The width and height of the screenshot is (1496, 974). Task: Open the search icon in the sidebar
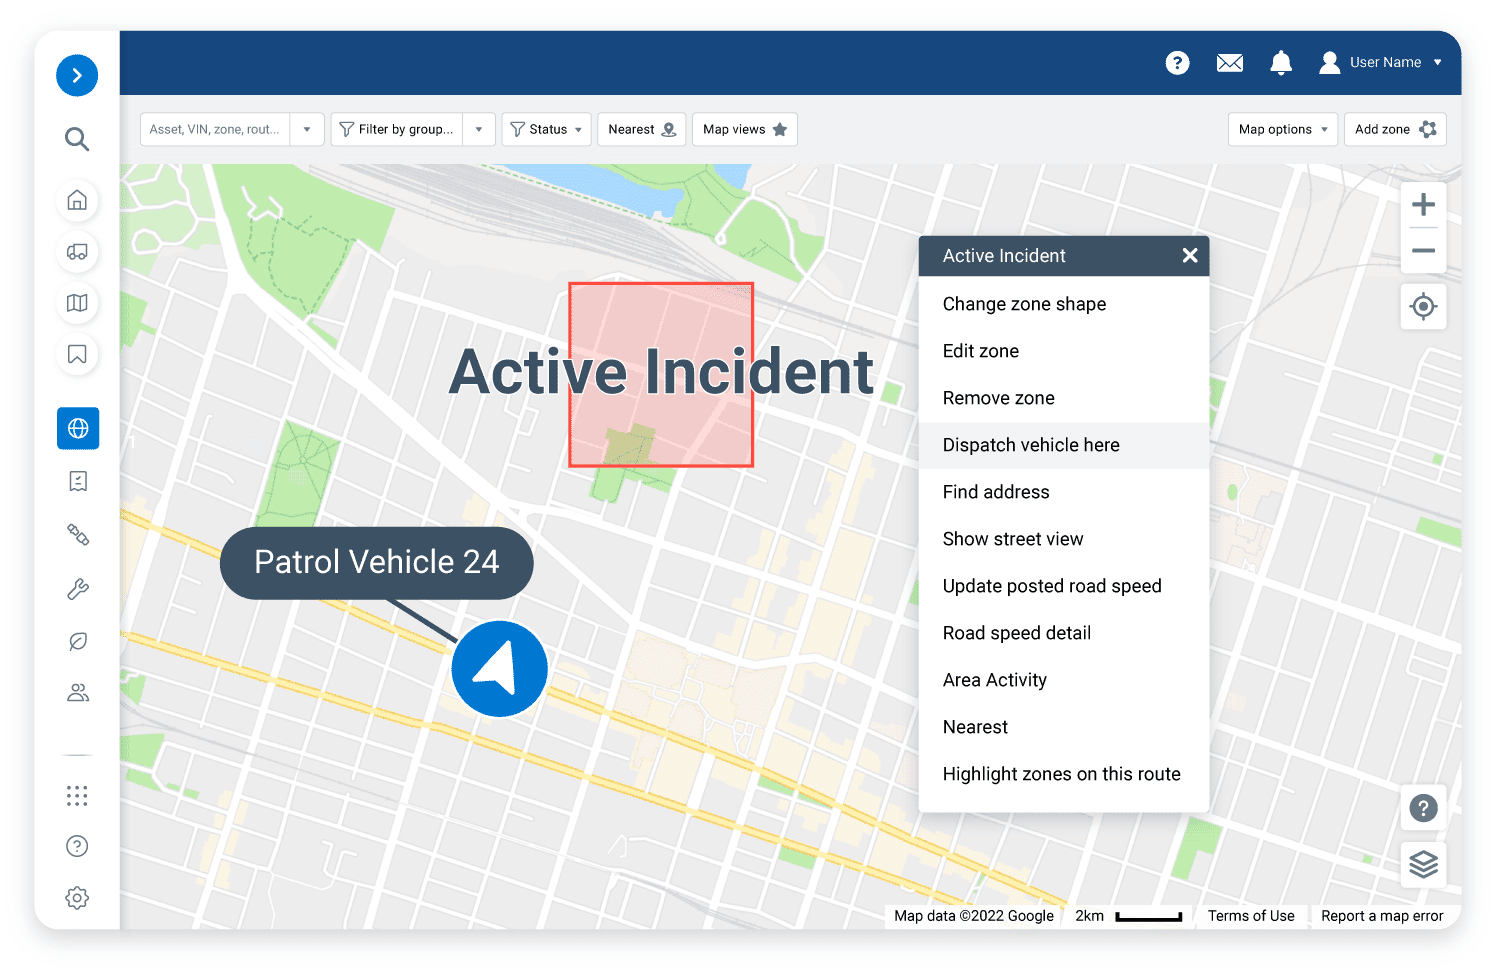point(77,139)
